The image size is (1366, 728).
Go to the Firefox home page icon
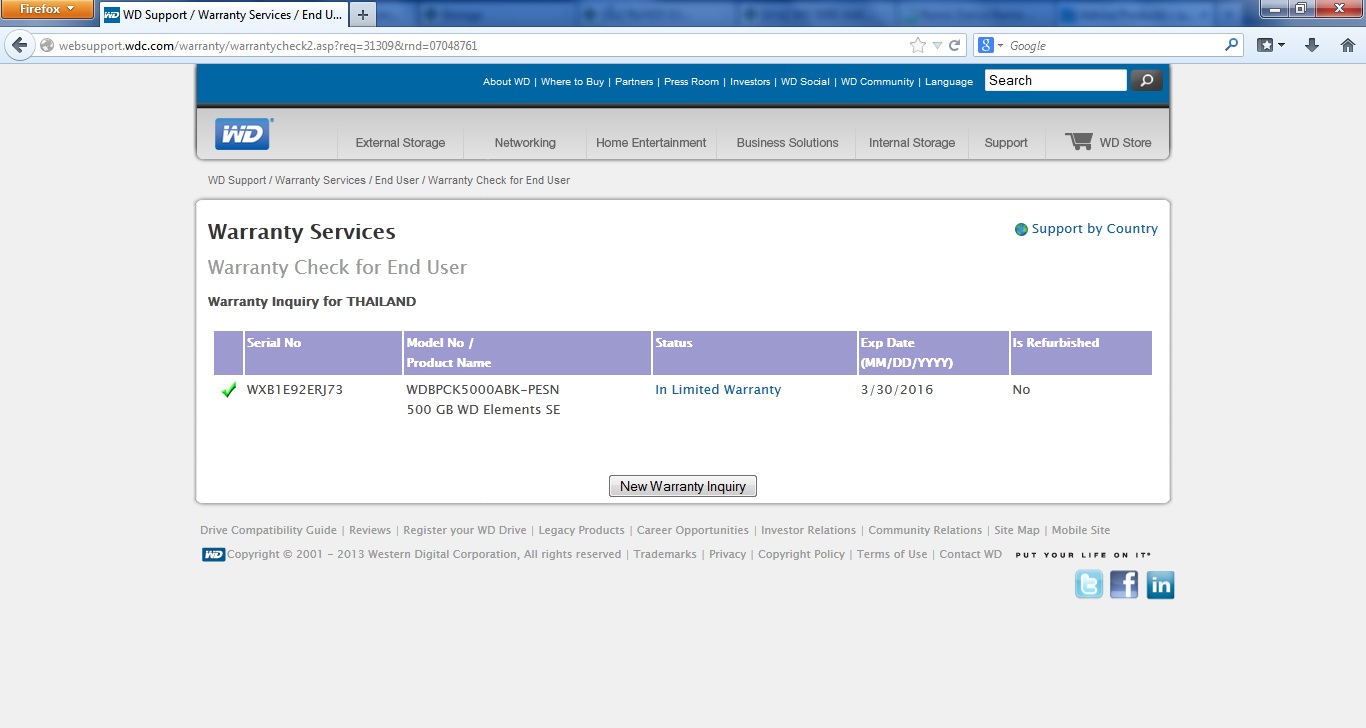[x=1347, y=45]
